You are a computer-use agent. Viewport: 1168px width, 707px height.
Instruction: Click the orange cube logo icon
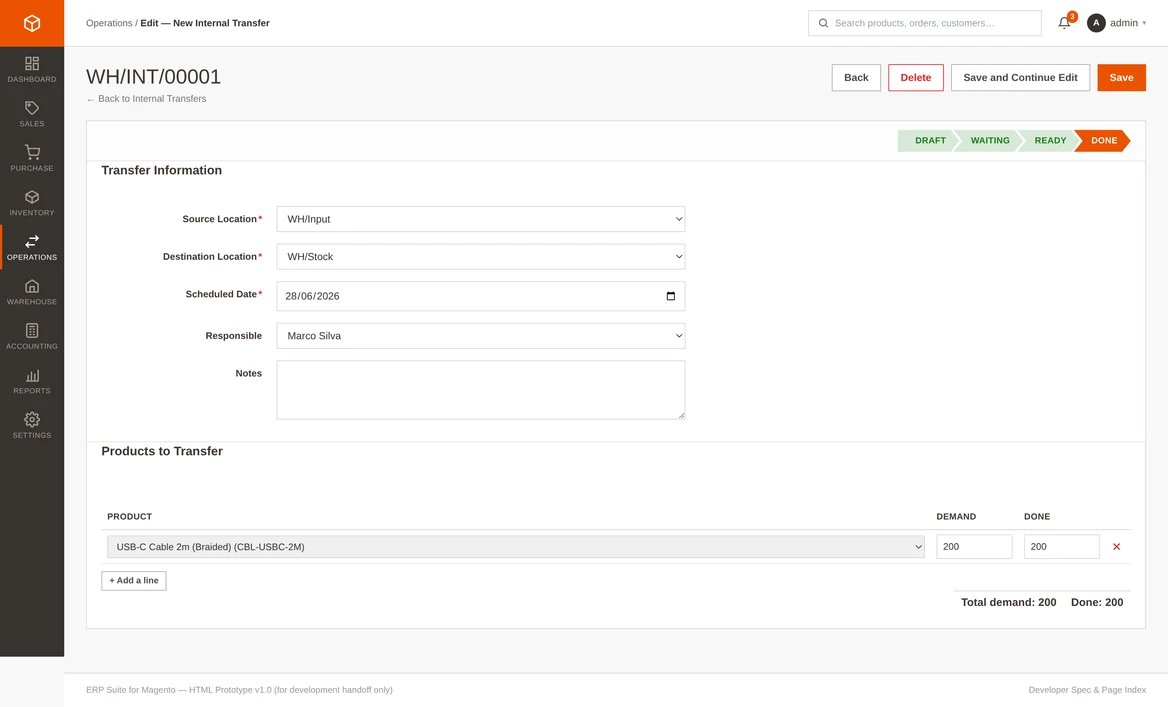(x=32, y=23)
